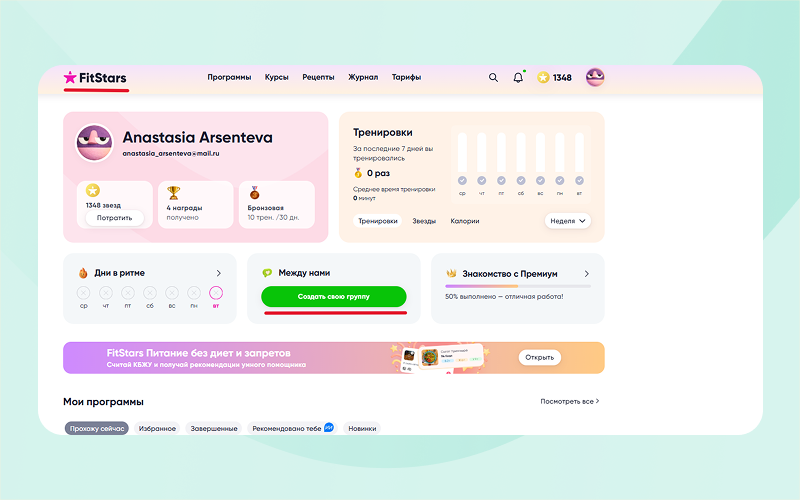The width and height of the screenshot is (800, 500).
Task: Click the 50% выполнено — отличная работа! text
Action: click(504, 296)
